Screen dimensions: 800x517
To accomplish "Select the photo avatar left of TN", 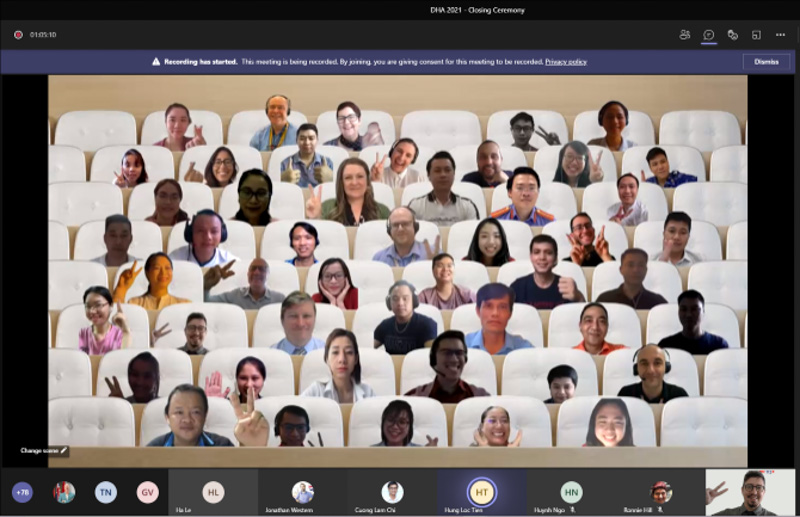I will (64, 493).
